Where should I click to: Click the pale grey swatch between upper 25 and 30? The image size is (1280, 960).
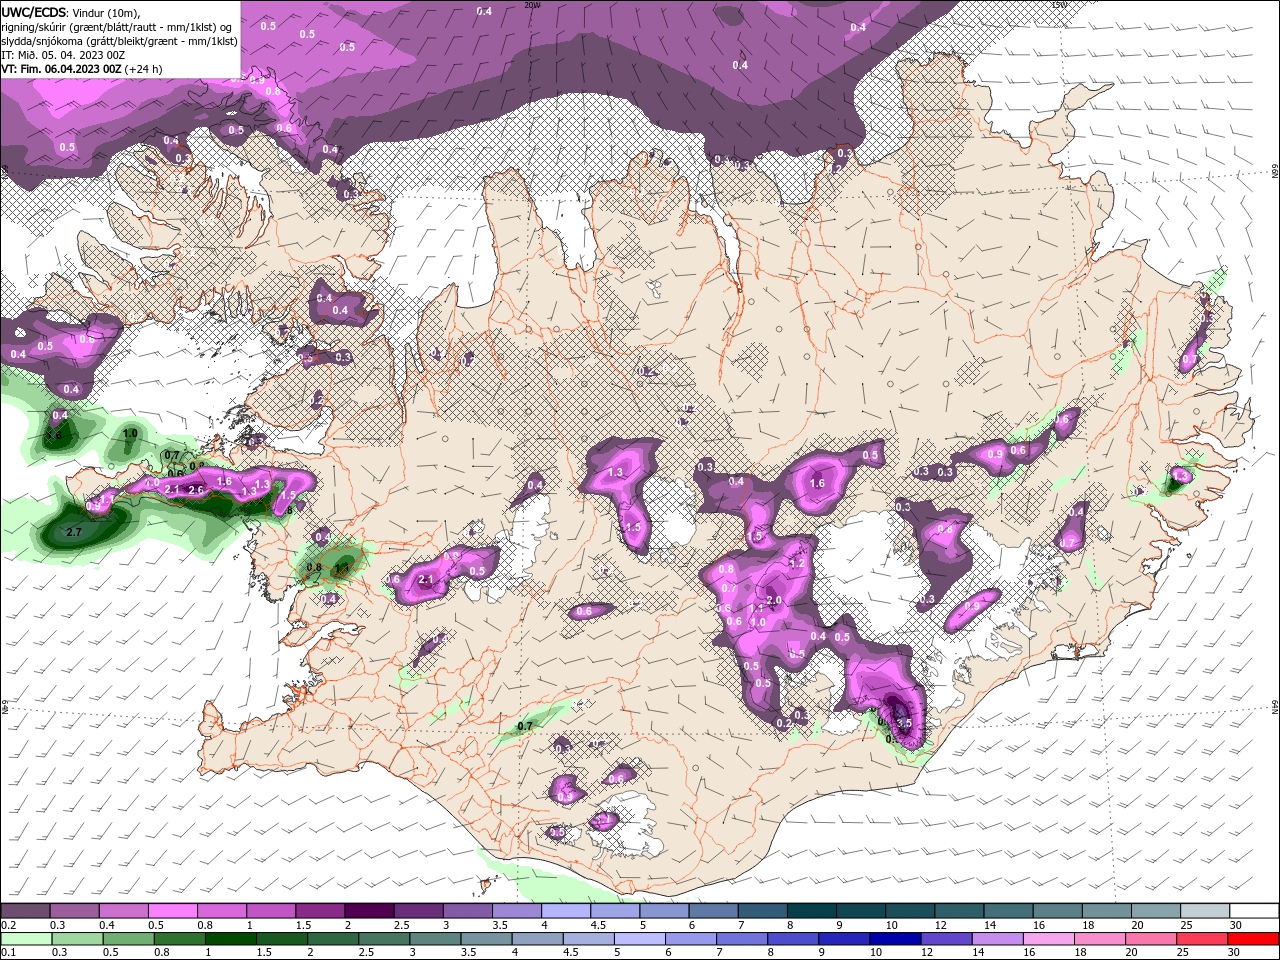(x=1205, y=911)
